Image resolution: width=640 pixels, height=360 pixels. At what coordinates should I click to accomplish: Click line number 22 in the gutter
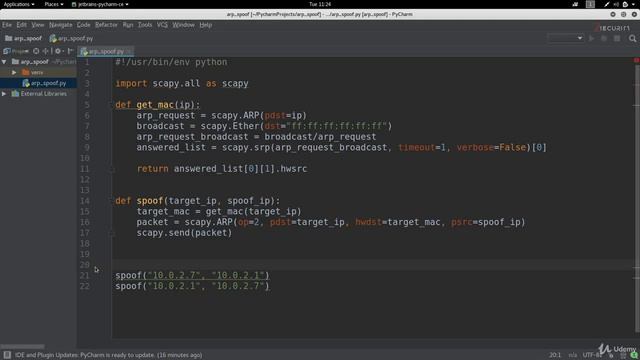pyautogui.click(x=84, y=286)
